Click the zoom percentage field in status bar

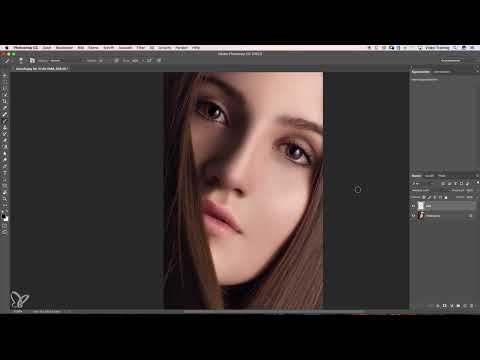click(x=18, y=311)
